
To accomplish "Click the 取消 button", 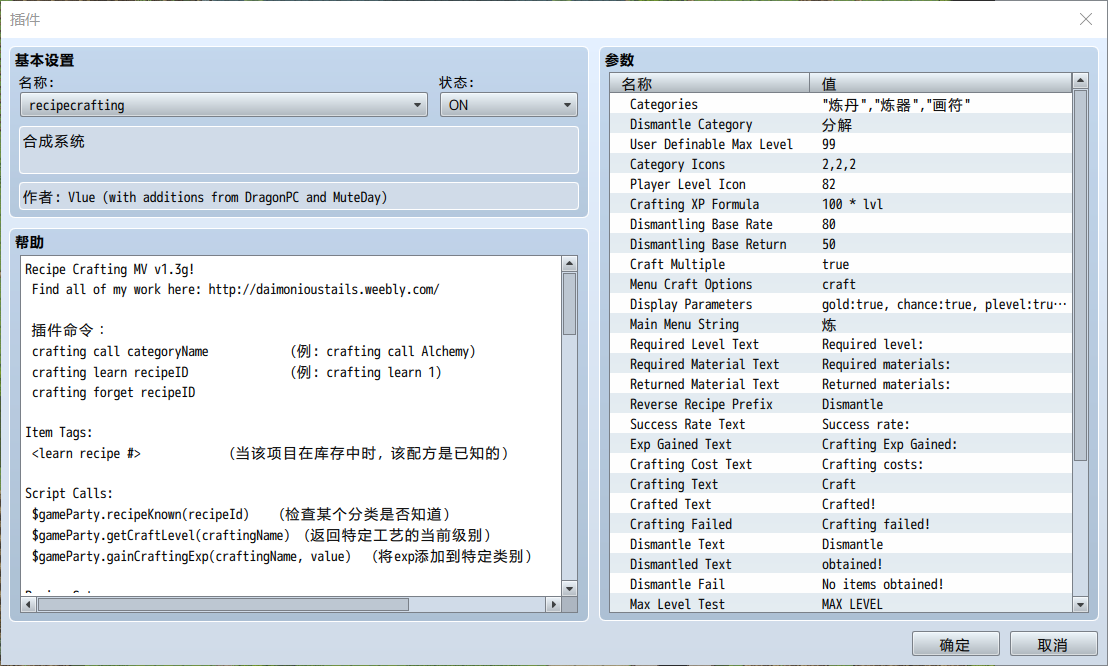I will click(x=1053, y=645).
